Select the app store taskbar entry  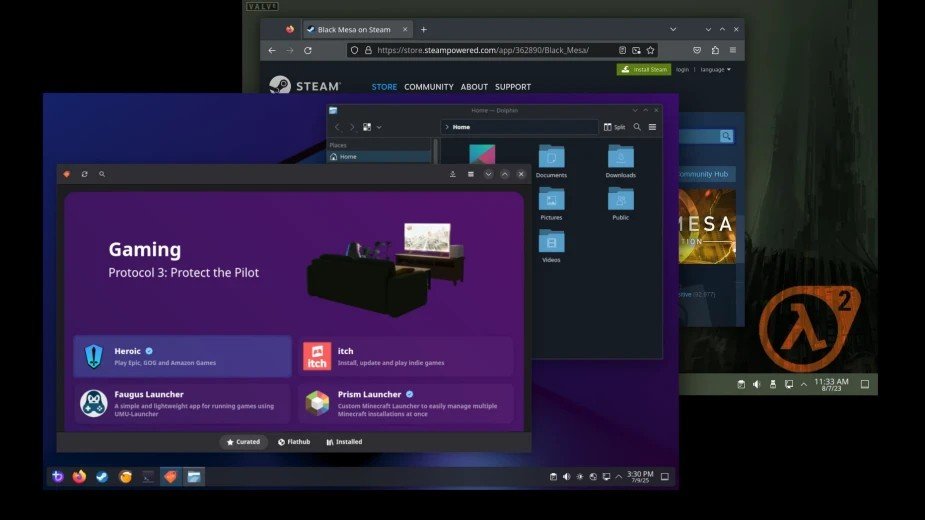170,476
